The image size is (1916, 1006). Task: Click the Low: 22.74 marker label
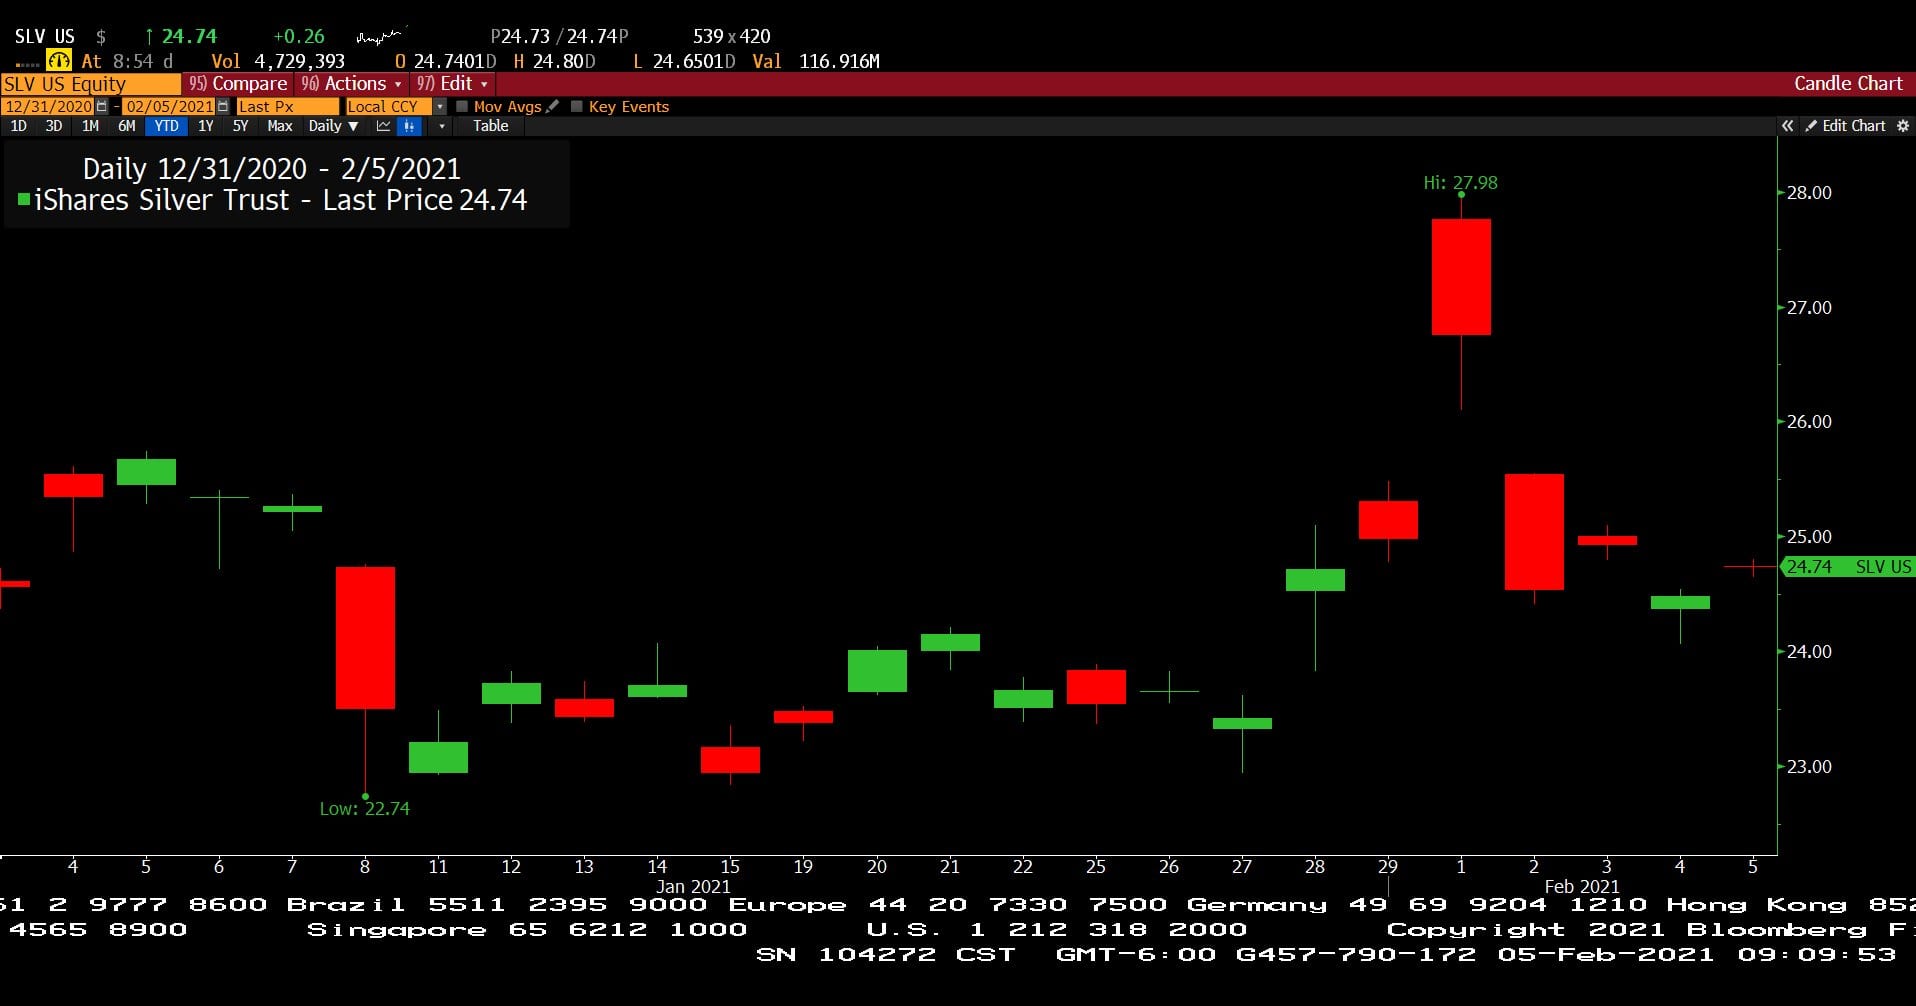364,809
